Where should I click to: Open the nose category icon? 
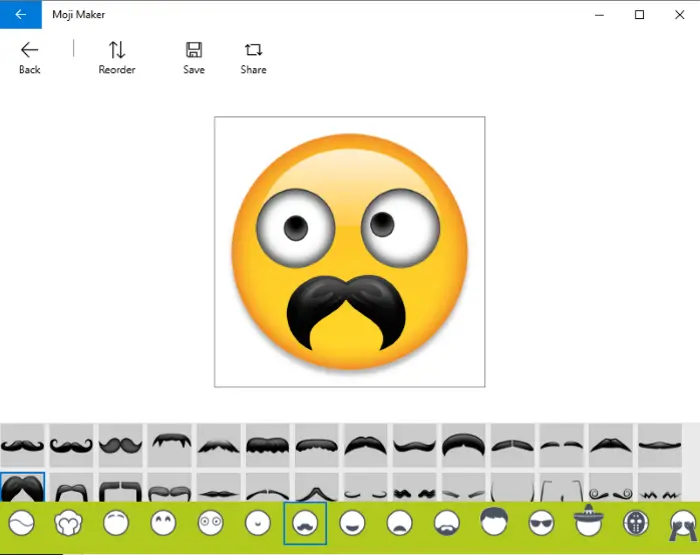(258, 523)
